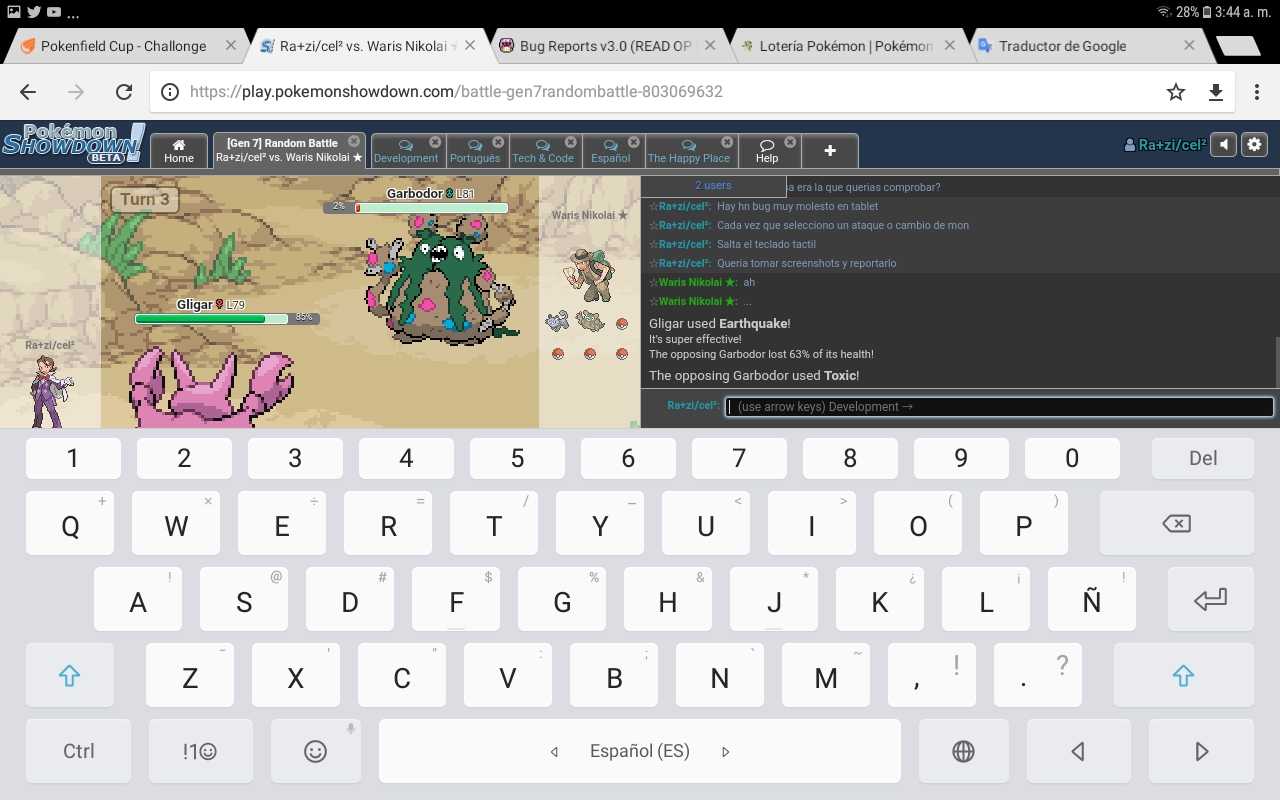1280x800 pixels.
Task: Toggle the left shift key
Action: 69,675
